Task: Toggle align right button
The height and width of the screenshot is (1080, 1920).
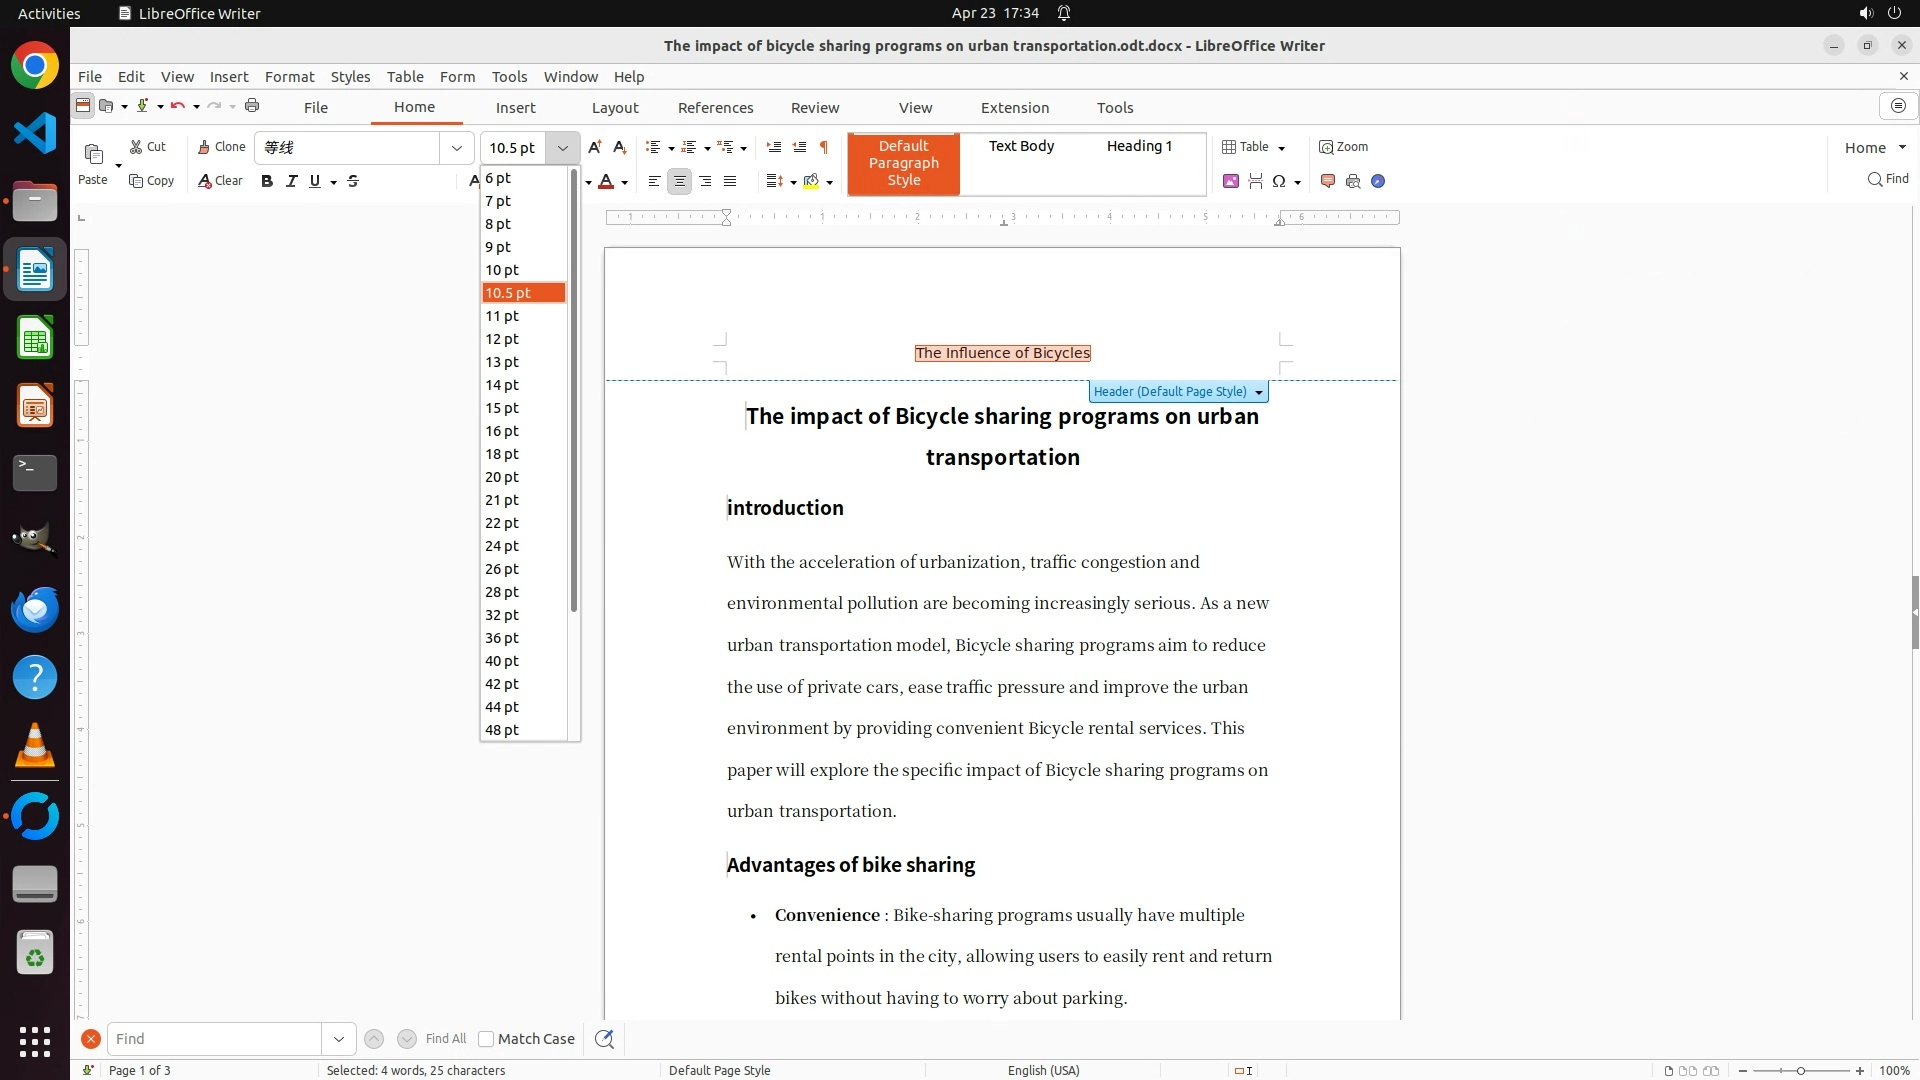Action: (705, 181)
